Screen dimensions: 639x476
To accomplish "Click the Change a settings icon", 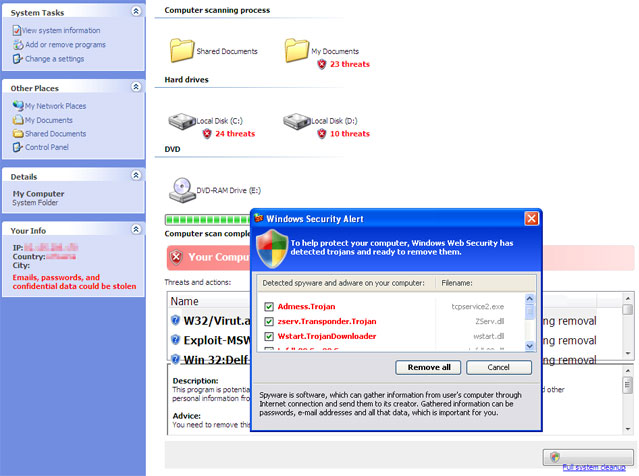I will (17, 59).
